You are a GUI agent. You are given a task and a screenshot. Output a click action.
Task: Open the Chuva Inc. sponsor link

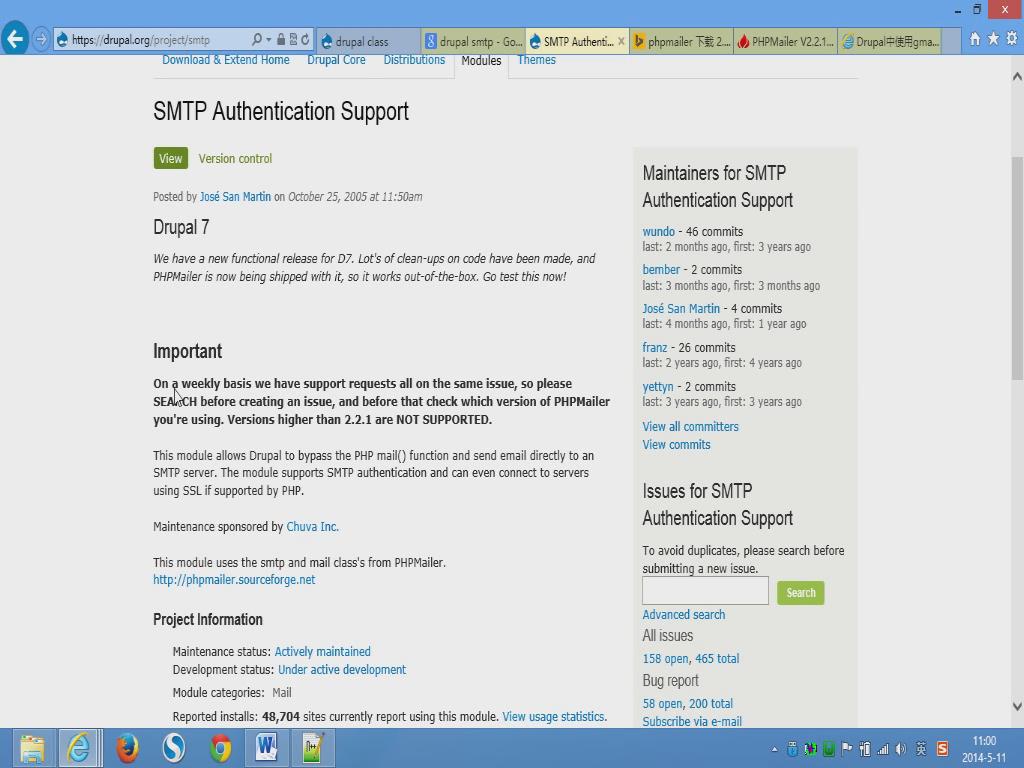[x=312, y=526]
